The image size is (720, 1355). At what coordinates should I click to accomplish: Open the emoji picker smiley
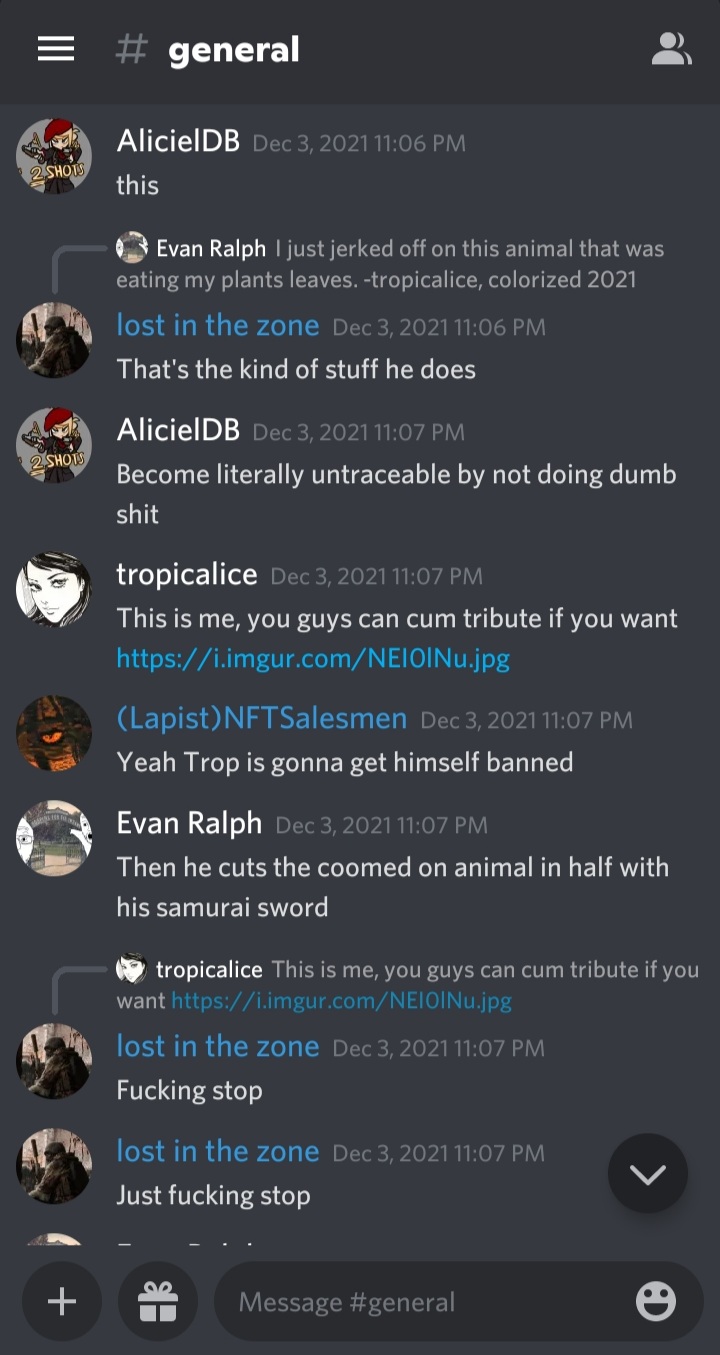656,1301
